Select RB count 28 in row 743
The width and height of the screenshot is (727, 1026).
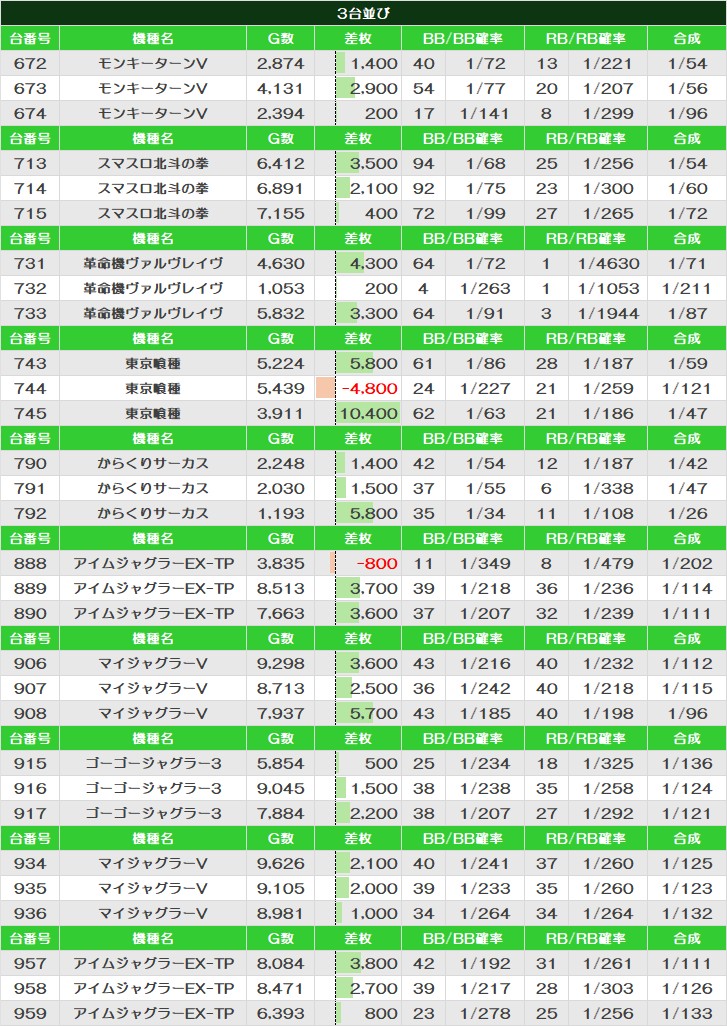(546, 363)
